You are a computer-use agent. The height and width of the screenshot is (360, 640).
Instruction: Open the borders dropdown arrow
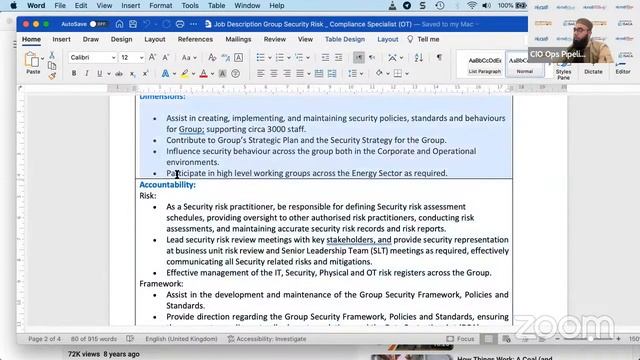pyautogui.click(x=407, y=74)
